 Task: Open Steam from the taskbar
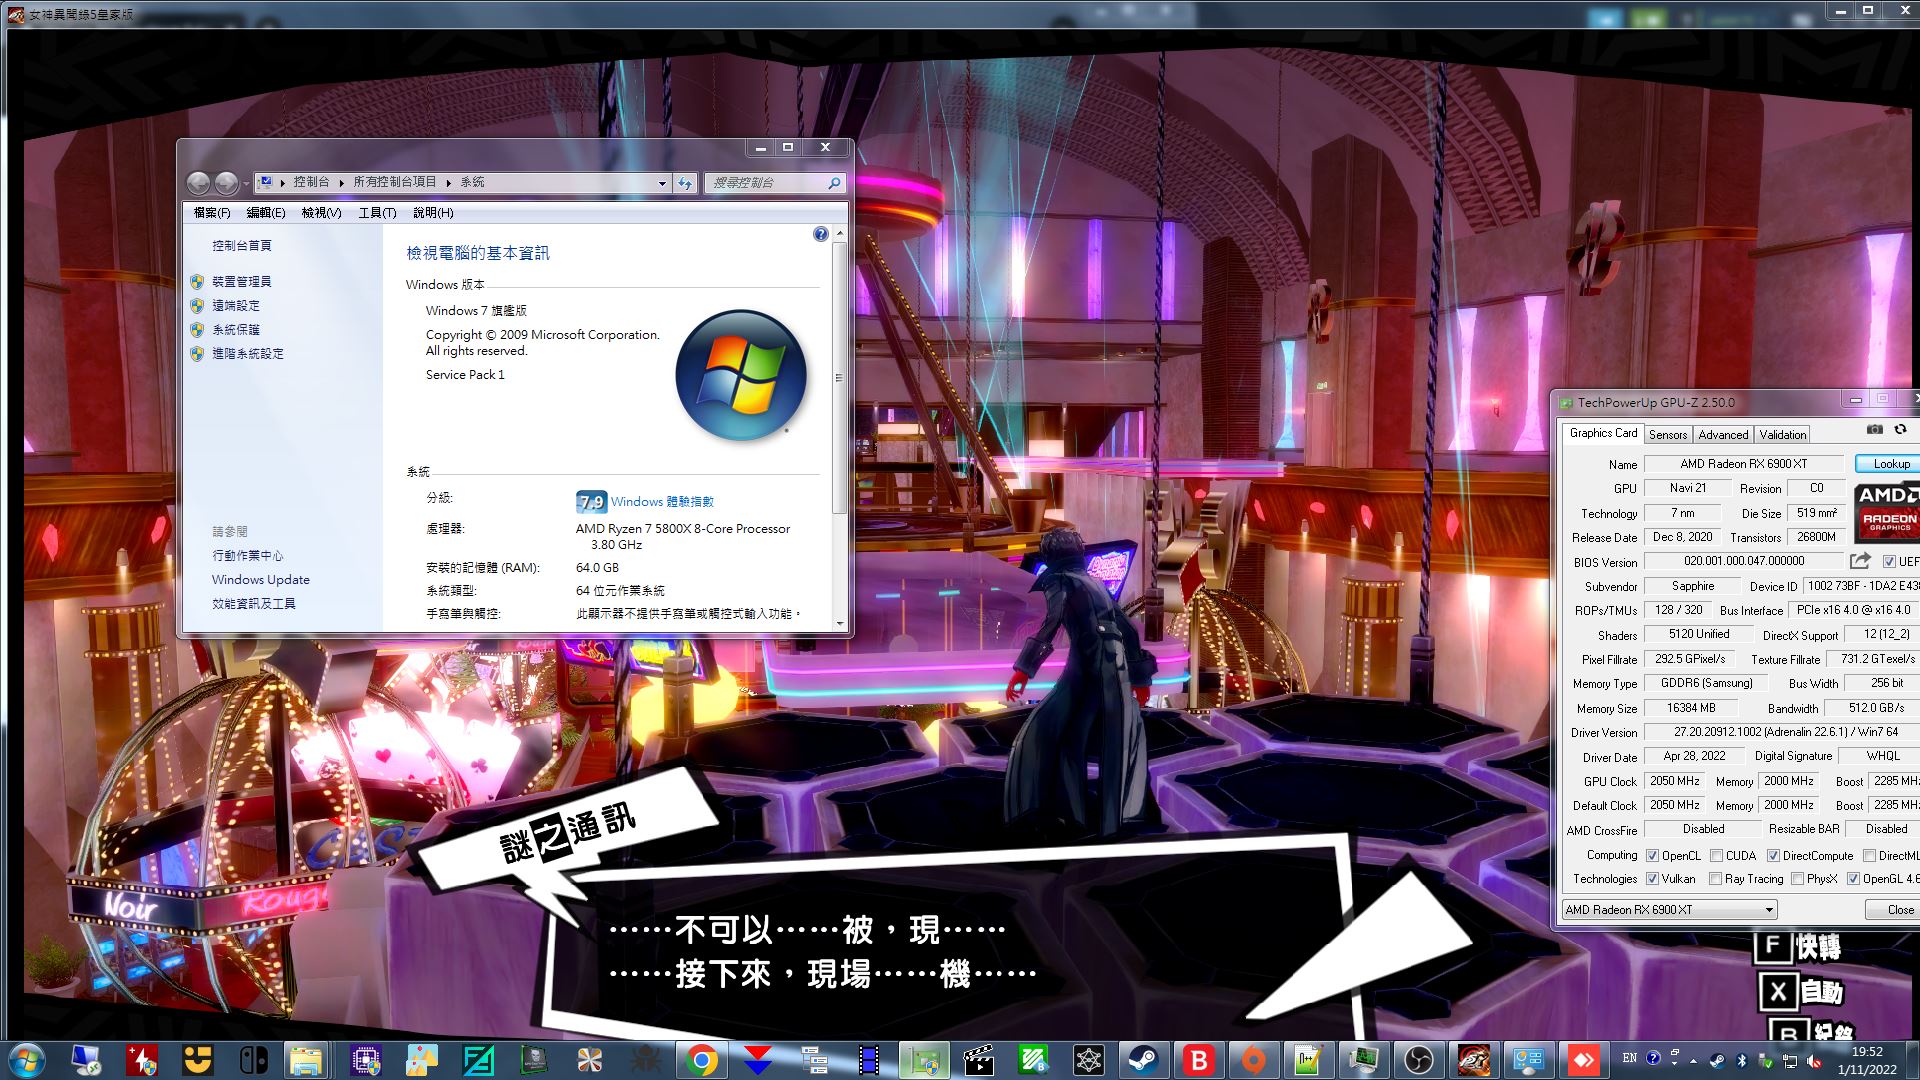[x=1143, y=1060]
